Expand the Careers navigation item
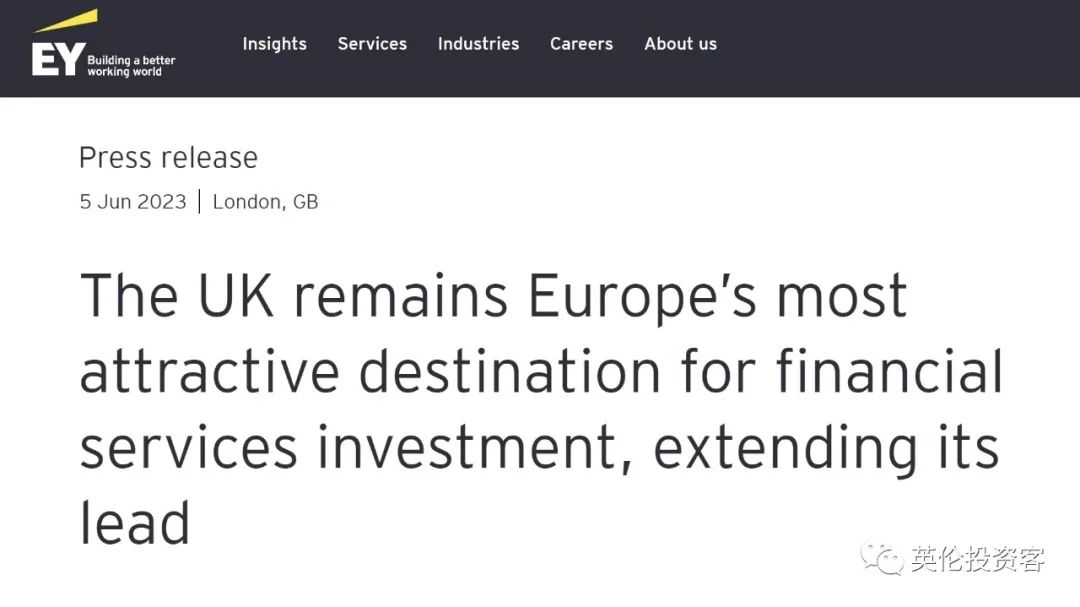1080x607 pixels. coord(581,44)
